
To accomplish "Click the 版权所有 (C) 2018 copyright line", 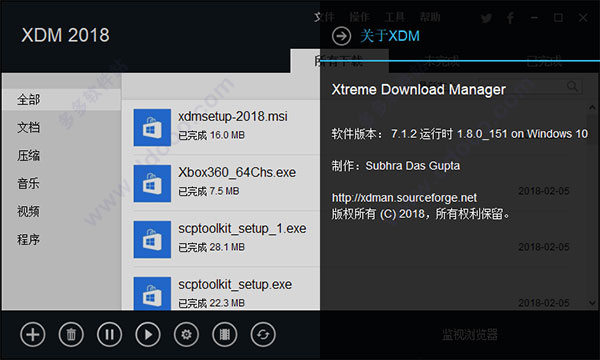I will 421,214.
